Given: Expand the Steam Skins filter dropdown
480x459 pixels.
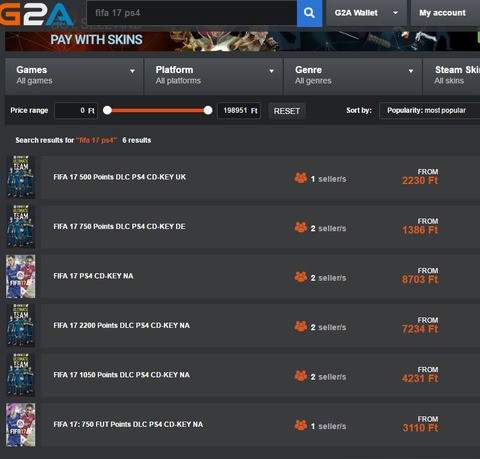Looking at the screenshot, I should tap(452, 76).
